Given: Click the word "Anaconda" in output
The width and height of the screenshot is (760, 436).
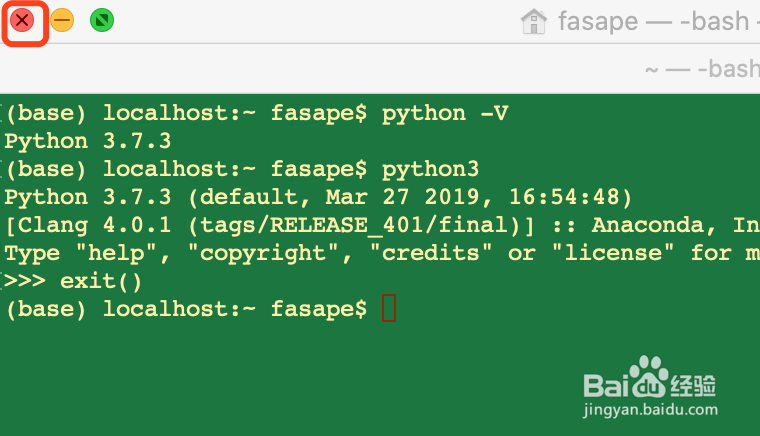Looking at the screenshot, I should click(648, 225).
